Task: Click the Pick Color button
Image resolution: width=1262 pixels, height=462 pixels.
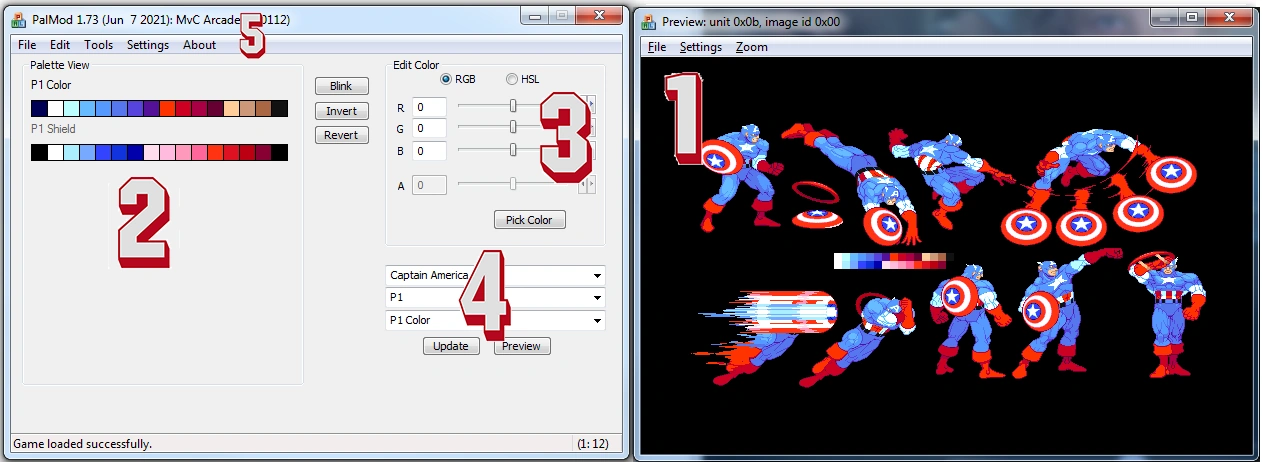Action: click(529, 220)
